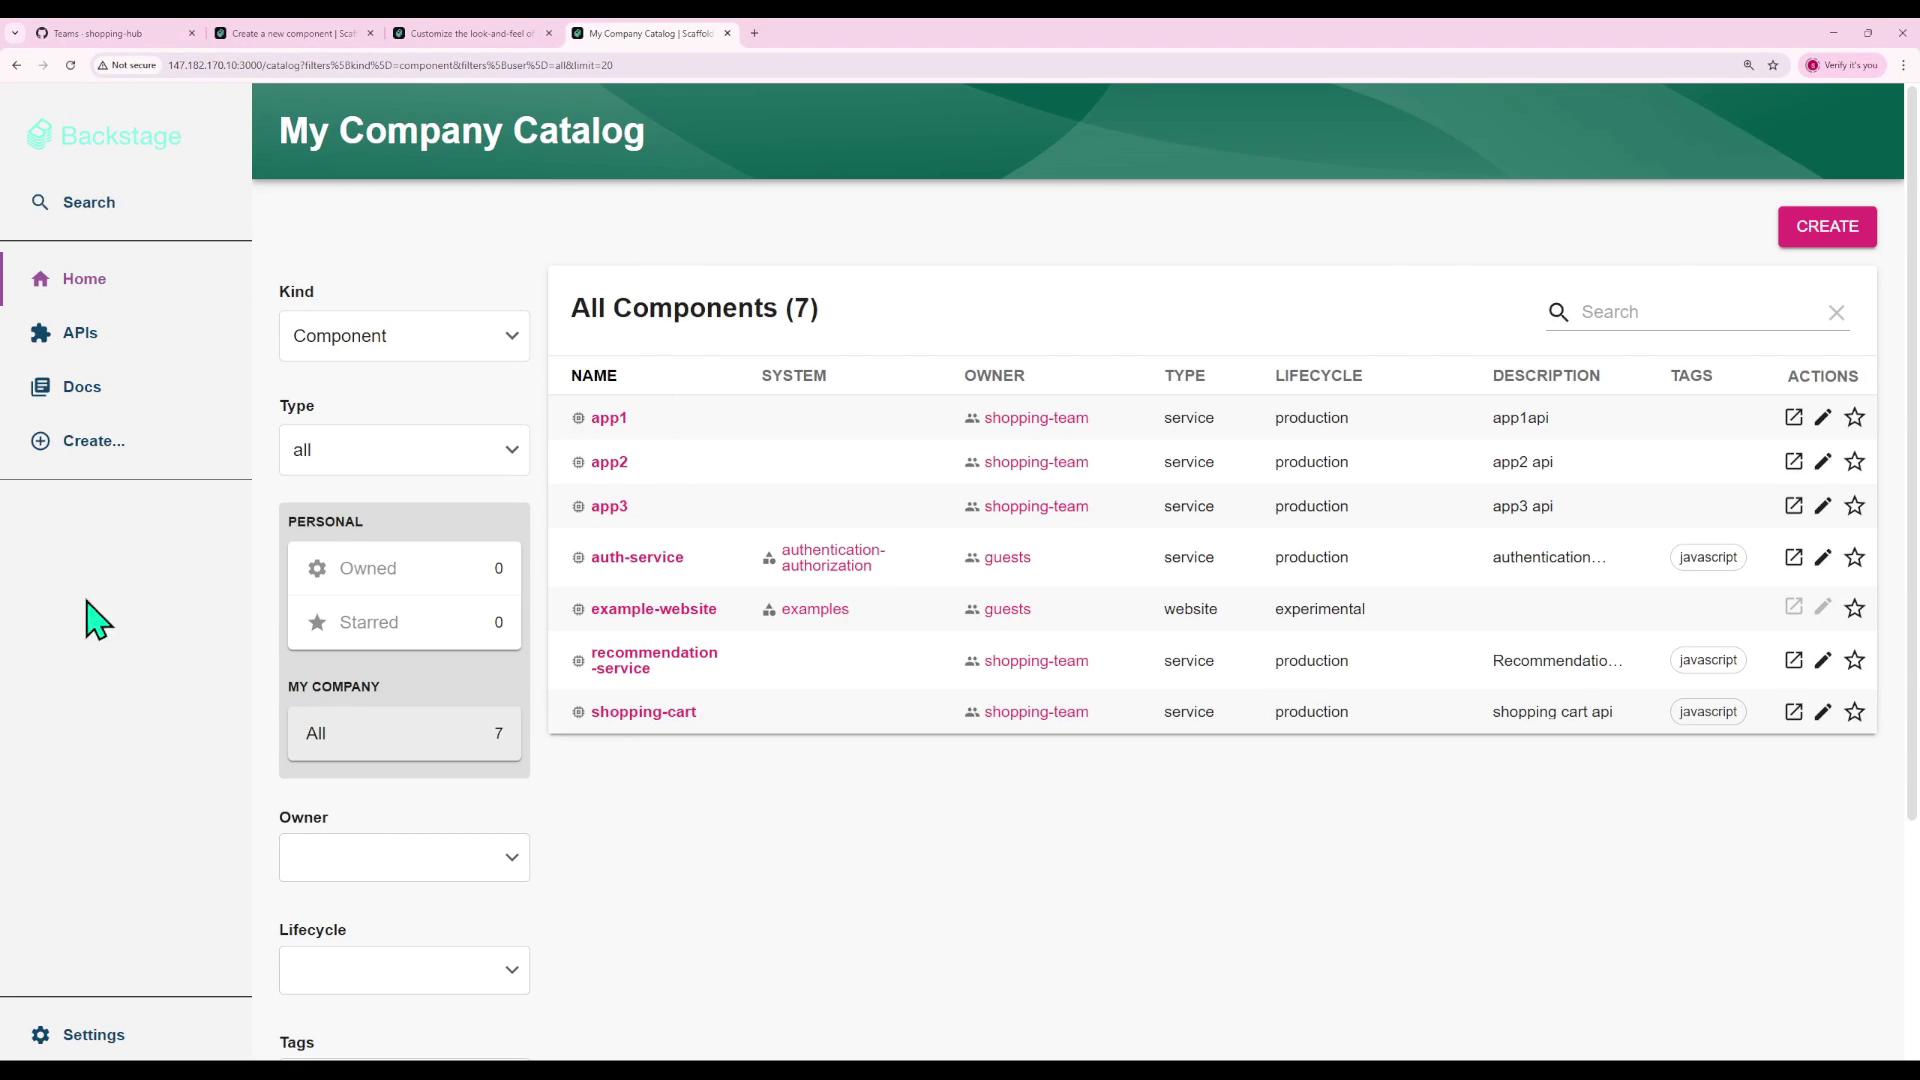Open the browser three-dot menu
The image size is (1920, 1080).
1903,65
